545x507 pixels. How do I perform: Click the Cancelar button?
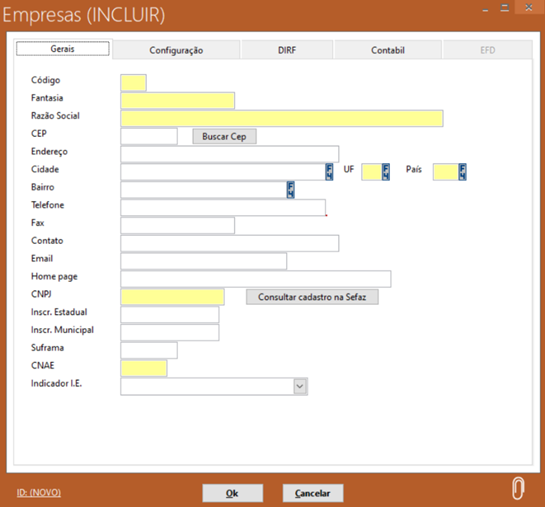pos(313,493)
